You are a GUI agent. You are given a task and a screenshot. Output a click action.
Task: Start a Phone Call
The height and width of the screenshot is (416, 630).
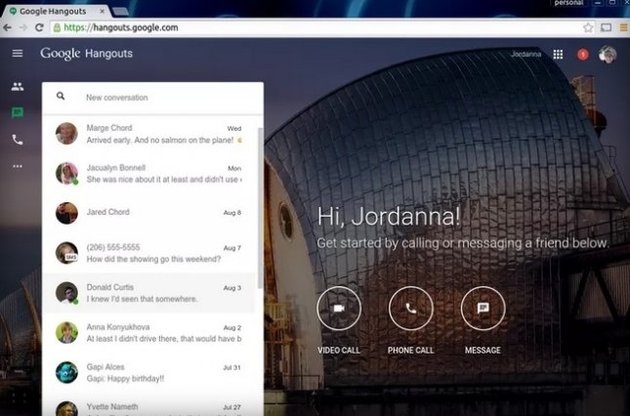[x=411, y=308]
